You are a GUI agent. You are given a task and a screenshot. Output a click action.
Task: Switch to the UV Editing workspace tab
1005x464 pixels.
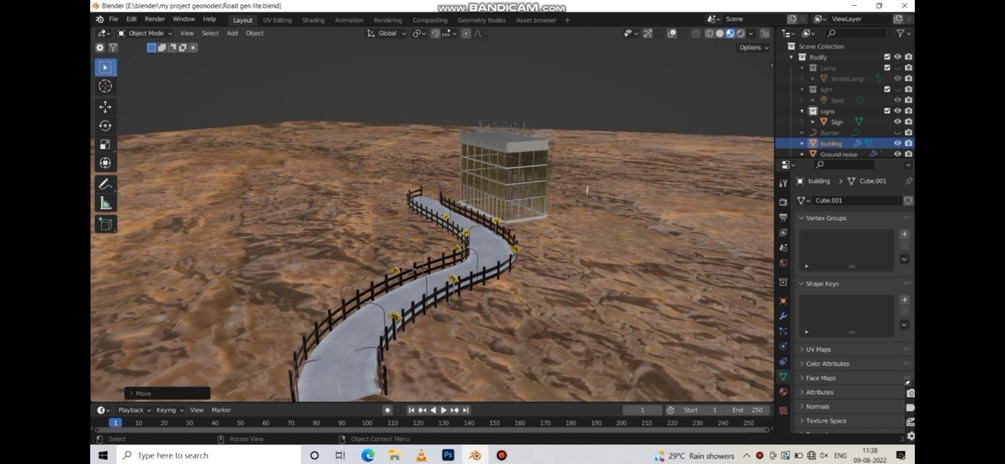[277, 20]
